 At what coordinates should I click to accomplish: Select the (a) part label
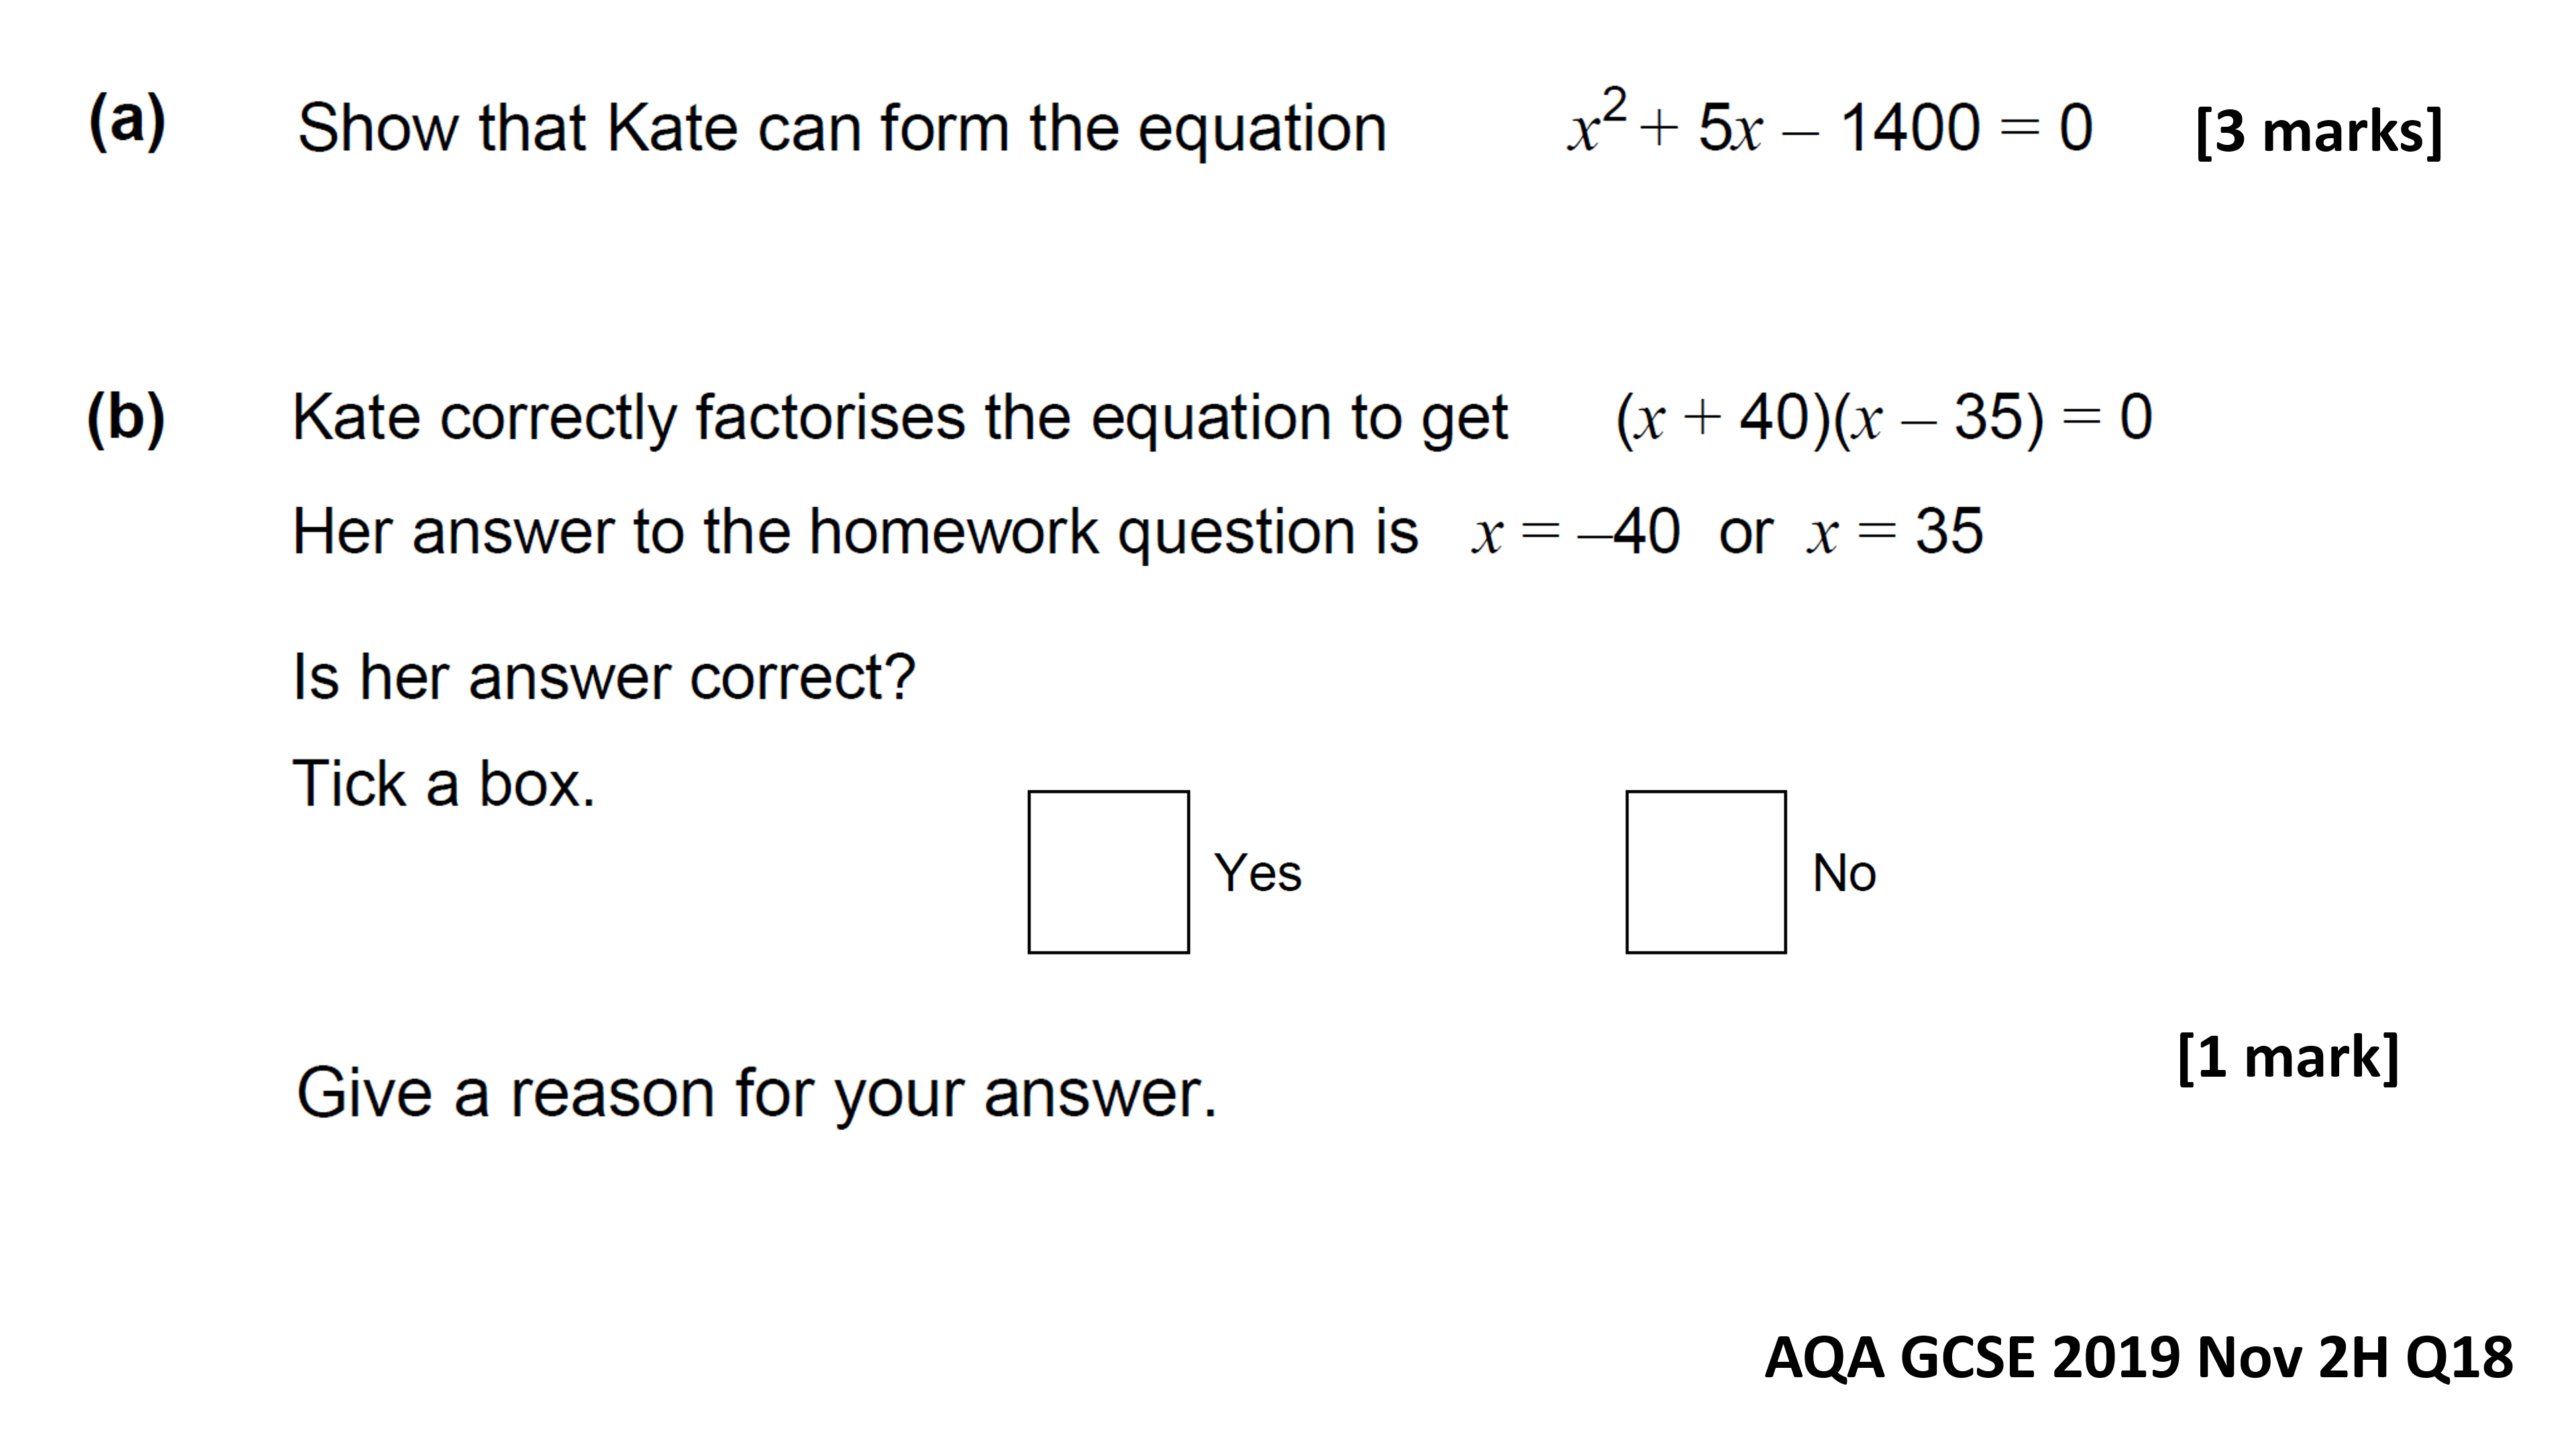pos(127,122)
